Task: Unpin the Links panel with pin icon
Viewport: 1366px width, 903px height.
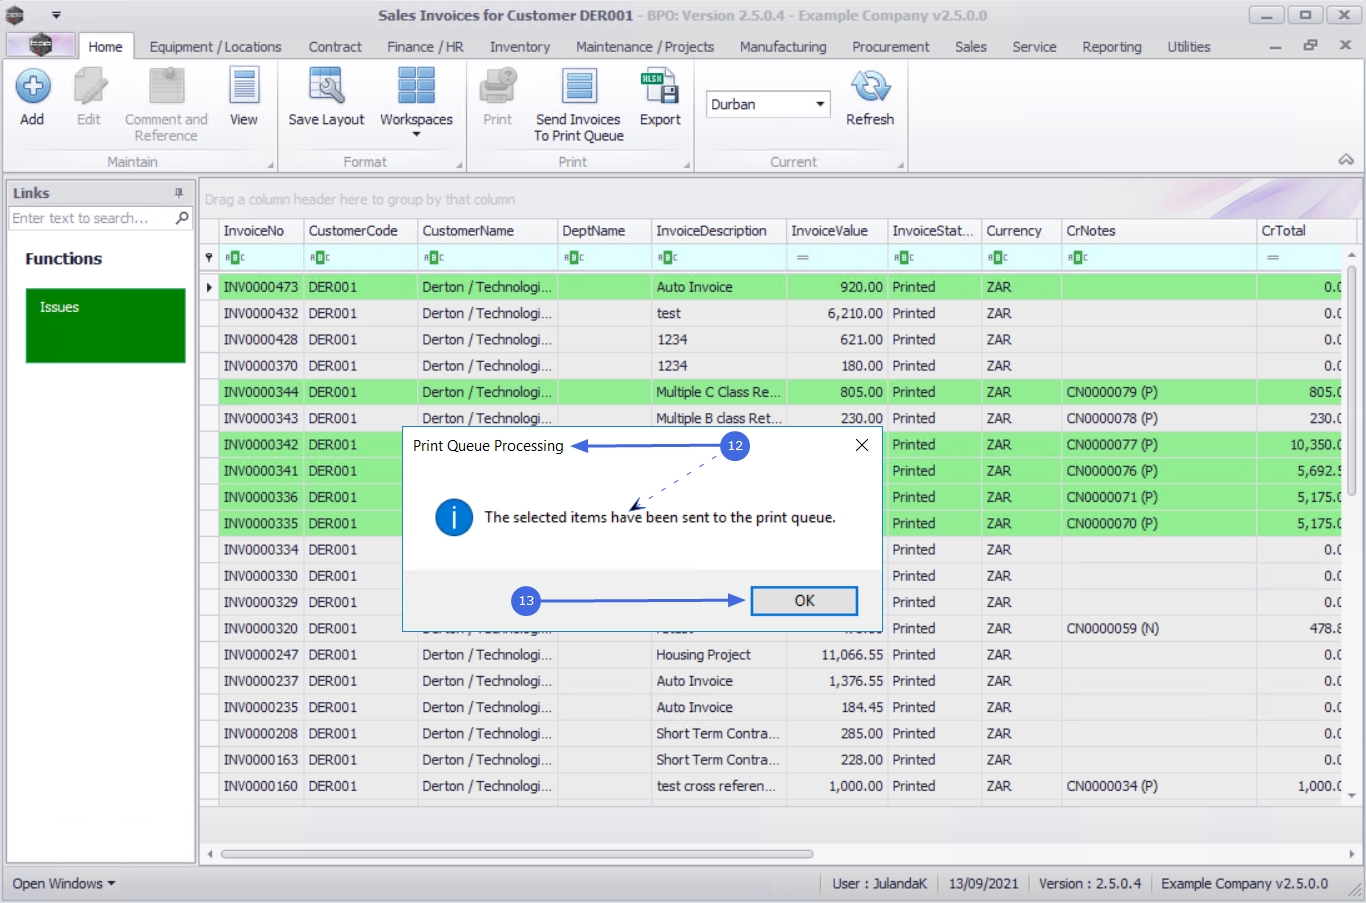Action: tap(179, 193)
